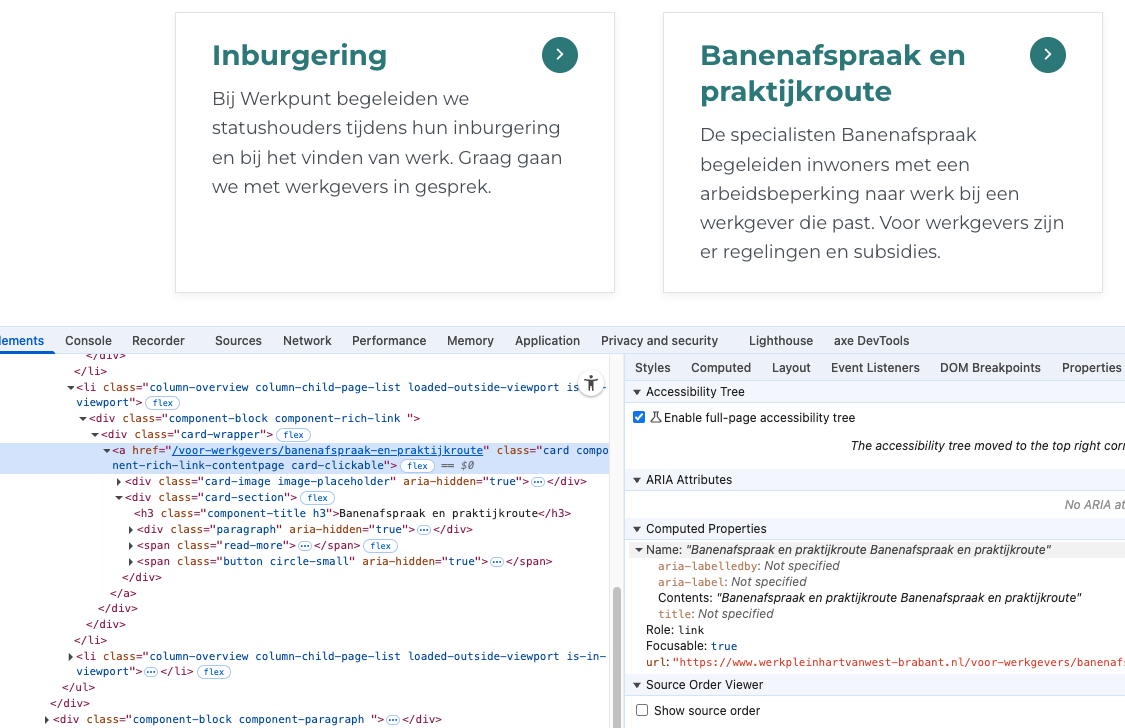
Task: Expand the component-paragraph div node
Action: (x=47, y=719)
